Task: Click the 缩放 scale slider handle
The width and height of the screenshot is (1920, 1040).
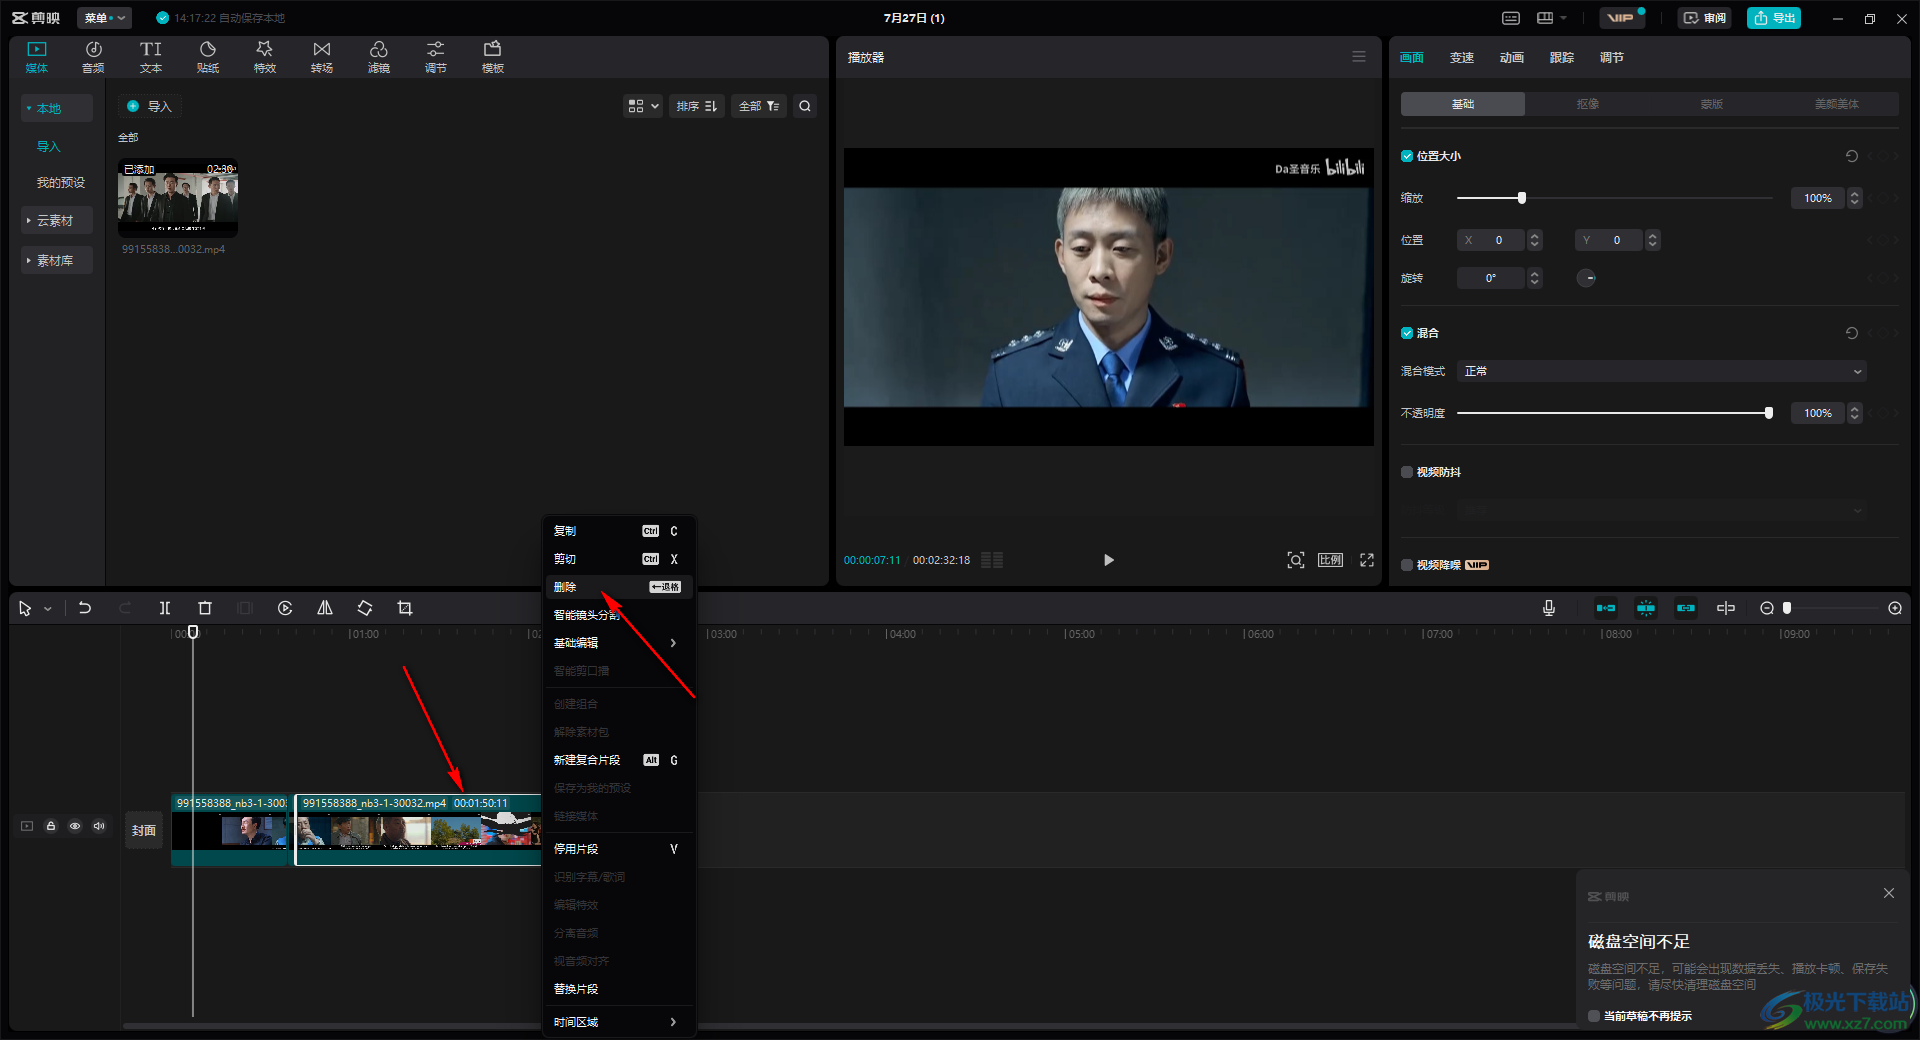Action: [1522, 198]
